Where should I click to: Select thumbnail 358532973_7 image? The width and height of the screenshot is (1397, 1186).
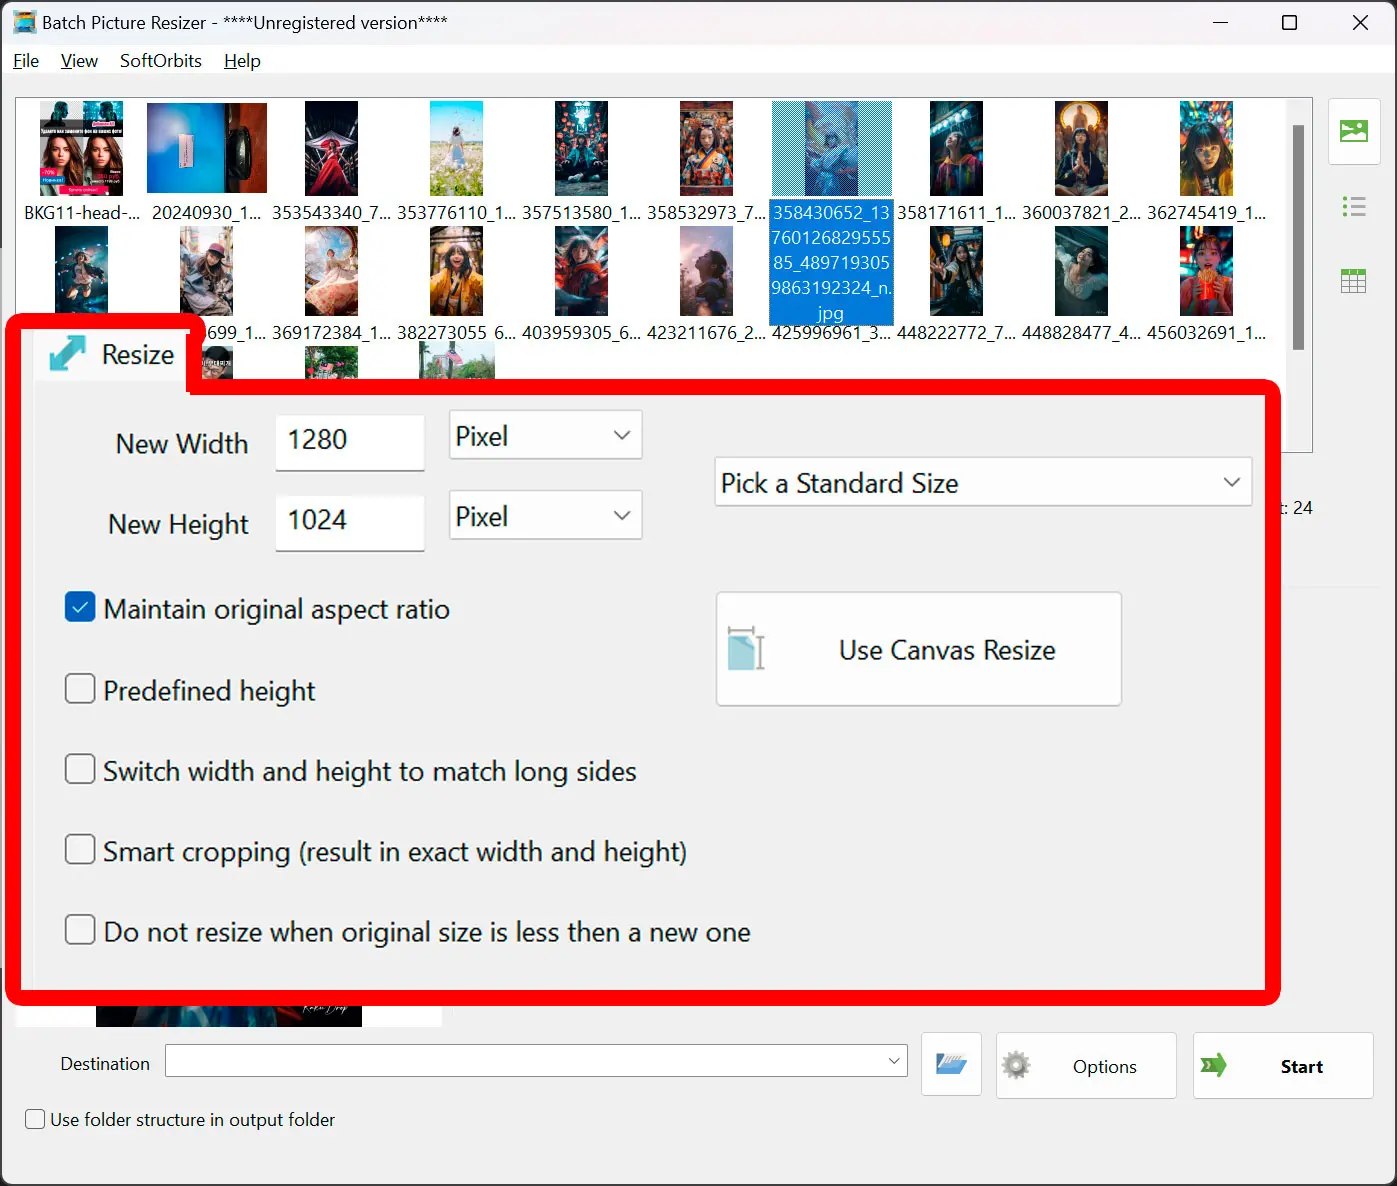tap(706, 148)
